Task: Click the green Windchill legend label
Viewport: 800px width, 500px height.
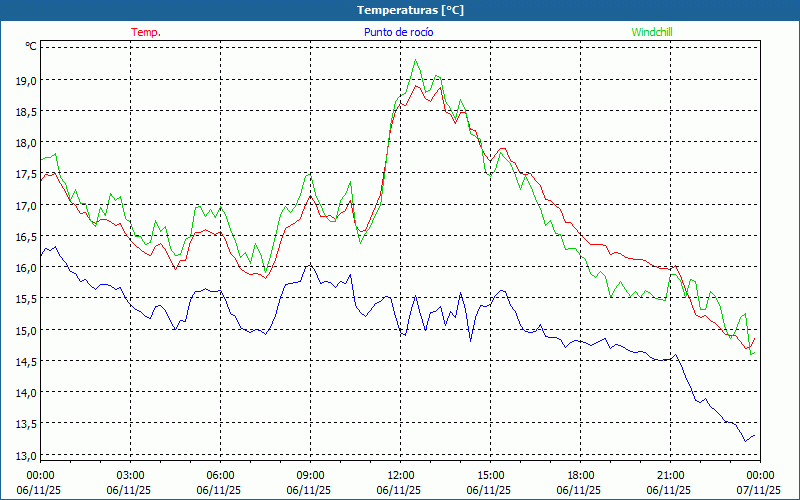Action: pyautogui.click(x=652, y=32)
